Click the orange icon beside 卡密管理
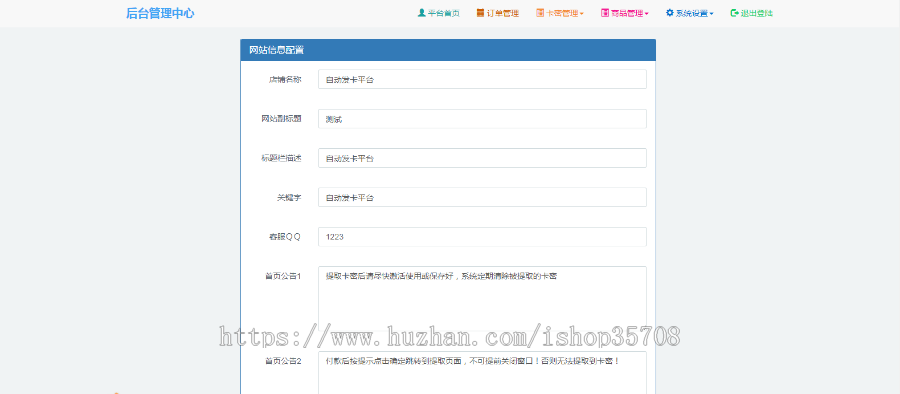The image size is (900, 394). click(540, 13)
